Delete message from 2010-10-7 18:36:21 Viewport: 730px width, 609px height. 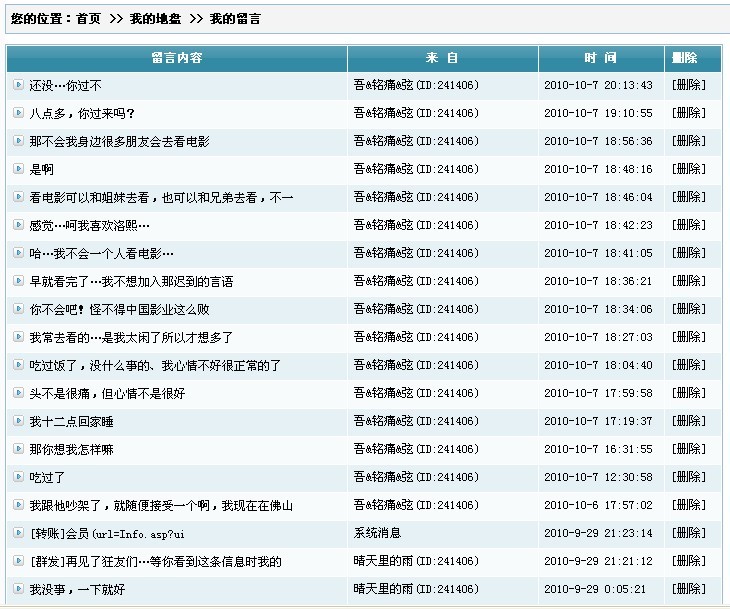click(x=689, y=281)
